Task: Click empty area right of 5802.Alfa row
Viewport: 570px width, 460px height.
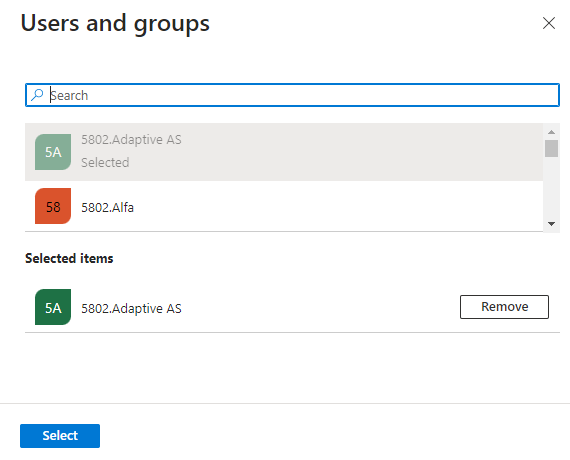Action: pyautogui.click(x=338, y=206)
